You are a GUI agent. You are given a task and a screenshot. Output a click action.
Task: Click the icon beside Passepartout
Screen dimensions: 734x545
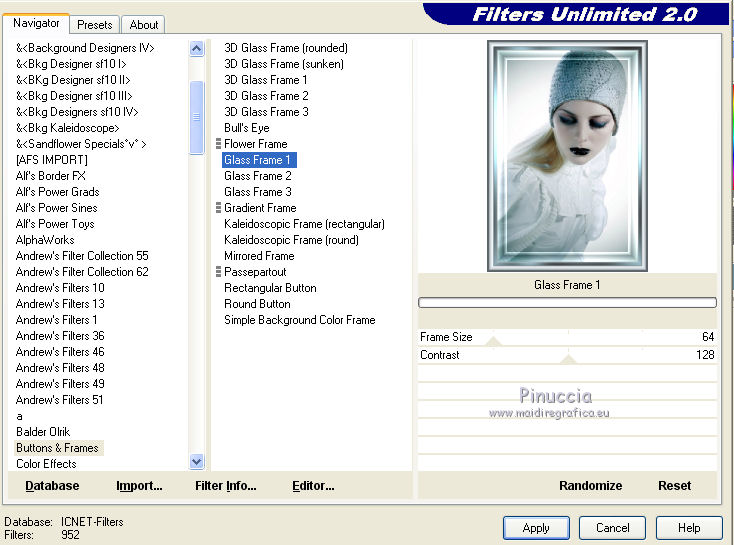tap(218, 272)
